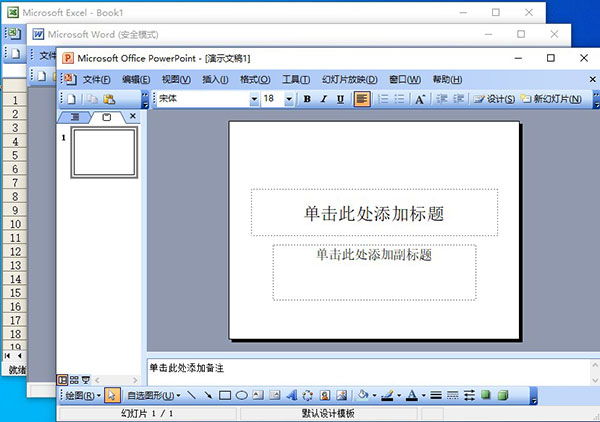This screenshot has height=422, width=600.
Task: Click the Copy icon in PowerPoint toolbar
Action: (x=92, y=99)
